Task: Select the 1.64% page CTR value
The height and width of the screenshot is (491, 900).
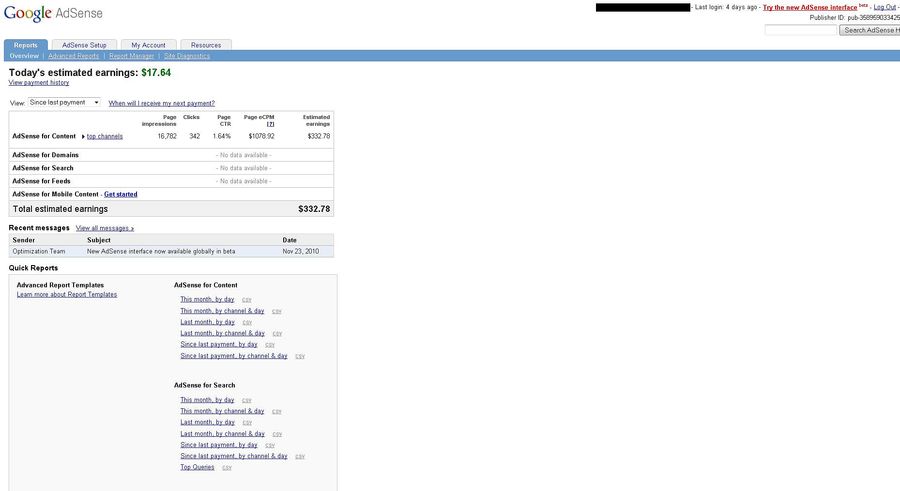Action: 222,137
